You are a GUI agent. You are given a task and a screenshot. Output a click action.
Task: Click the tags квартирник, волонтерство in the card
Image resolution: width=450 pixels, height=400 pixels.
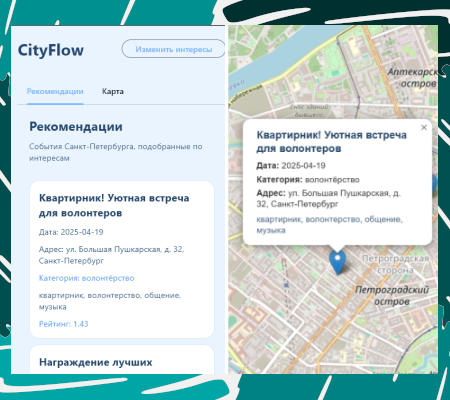coord(110,301)
